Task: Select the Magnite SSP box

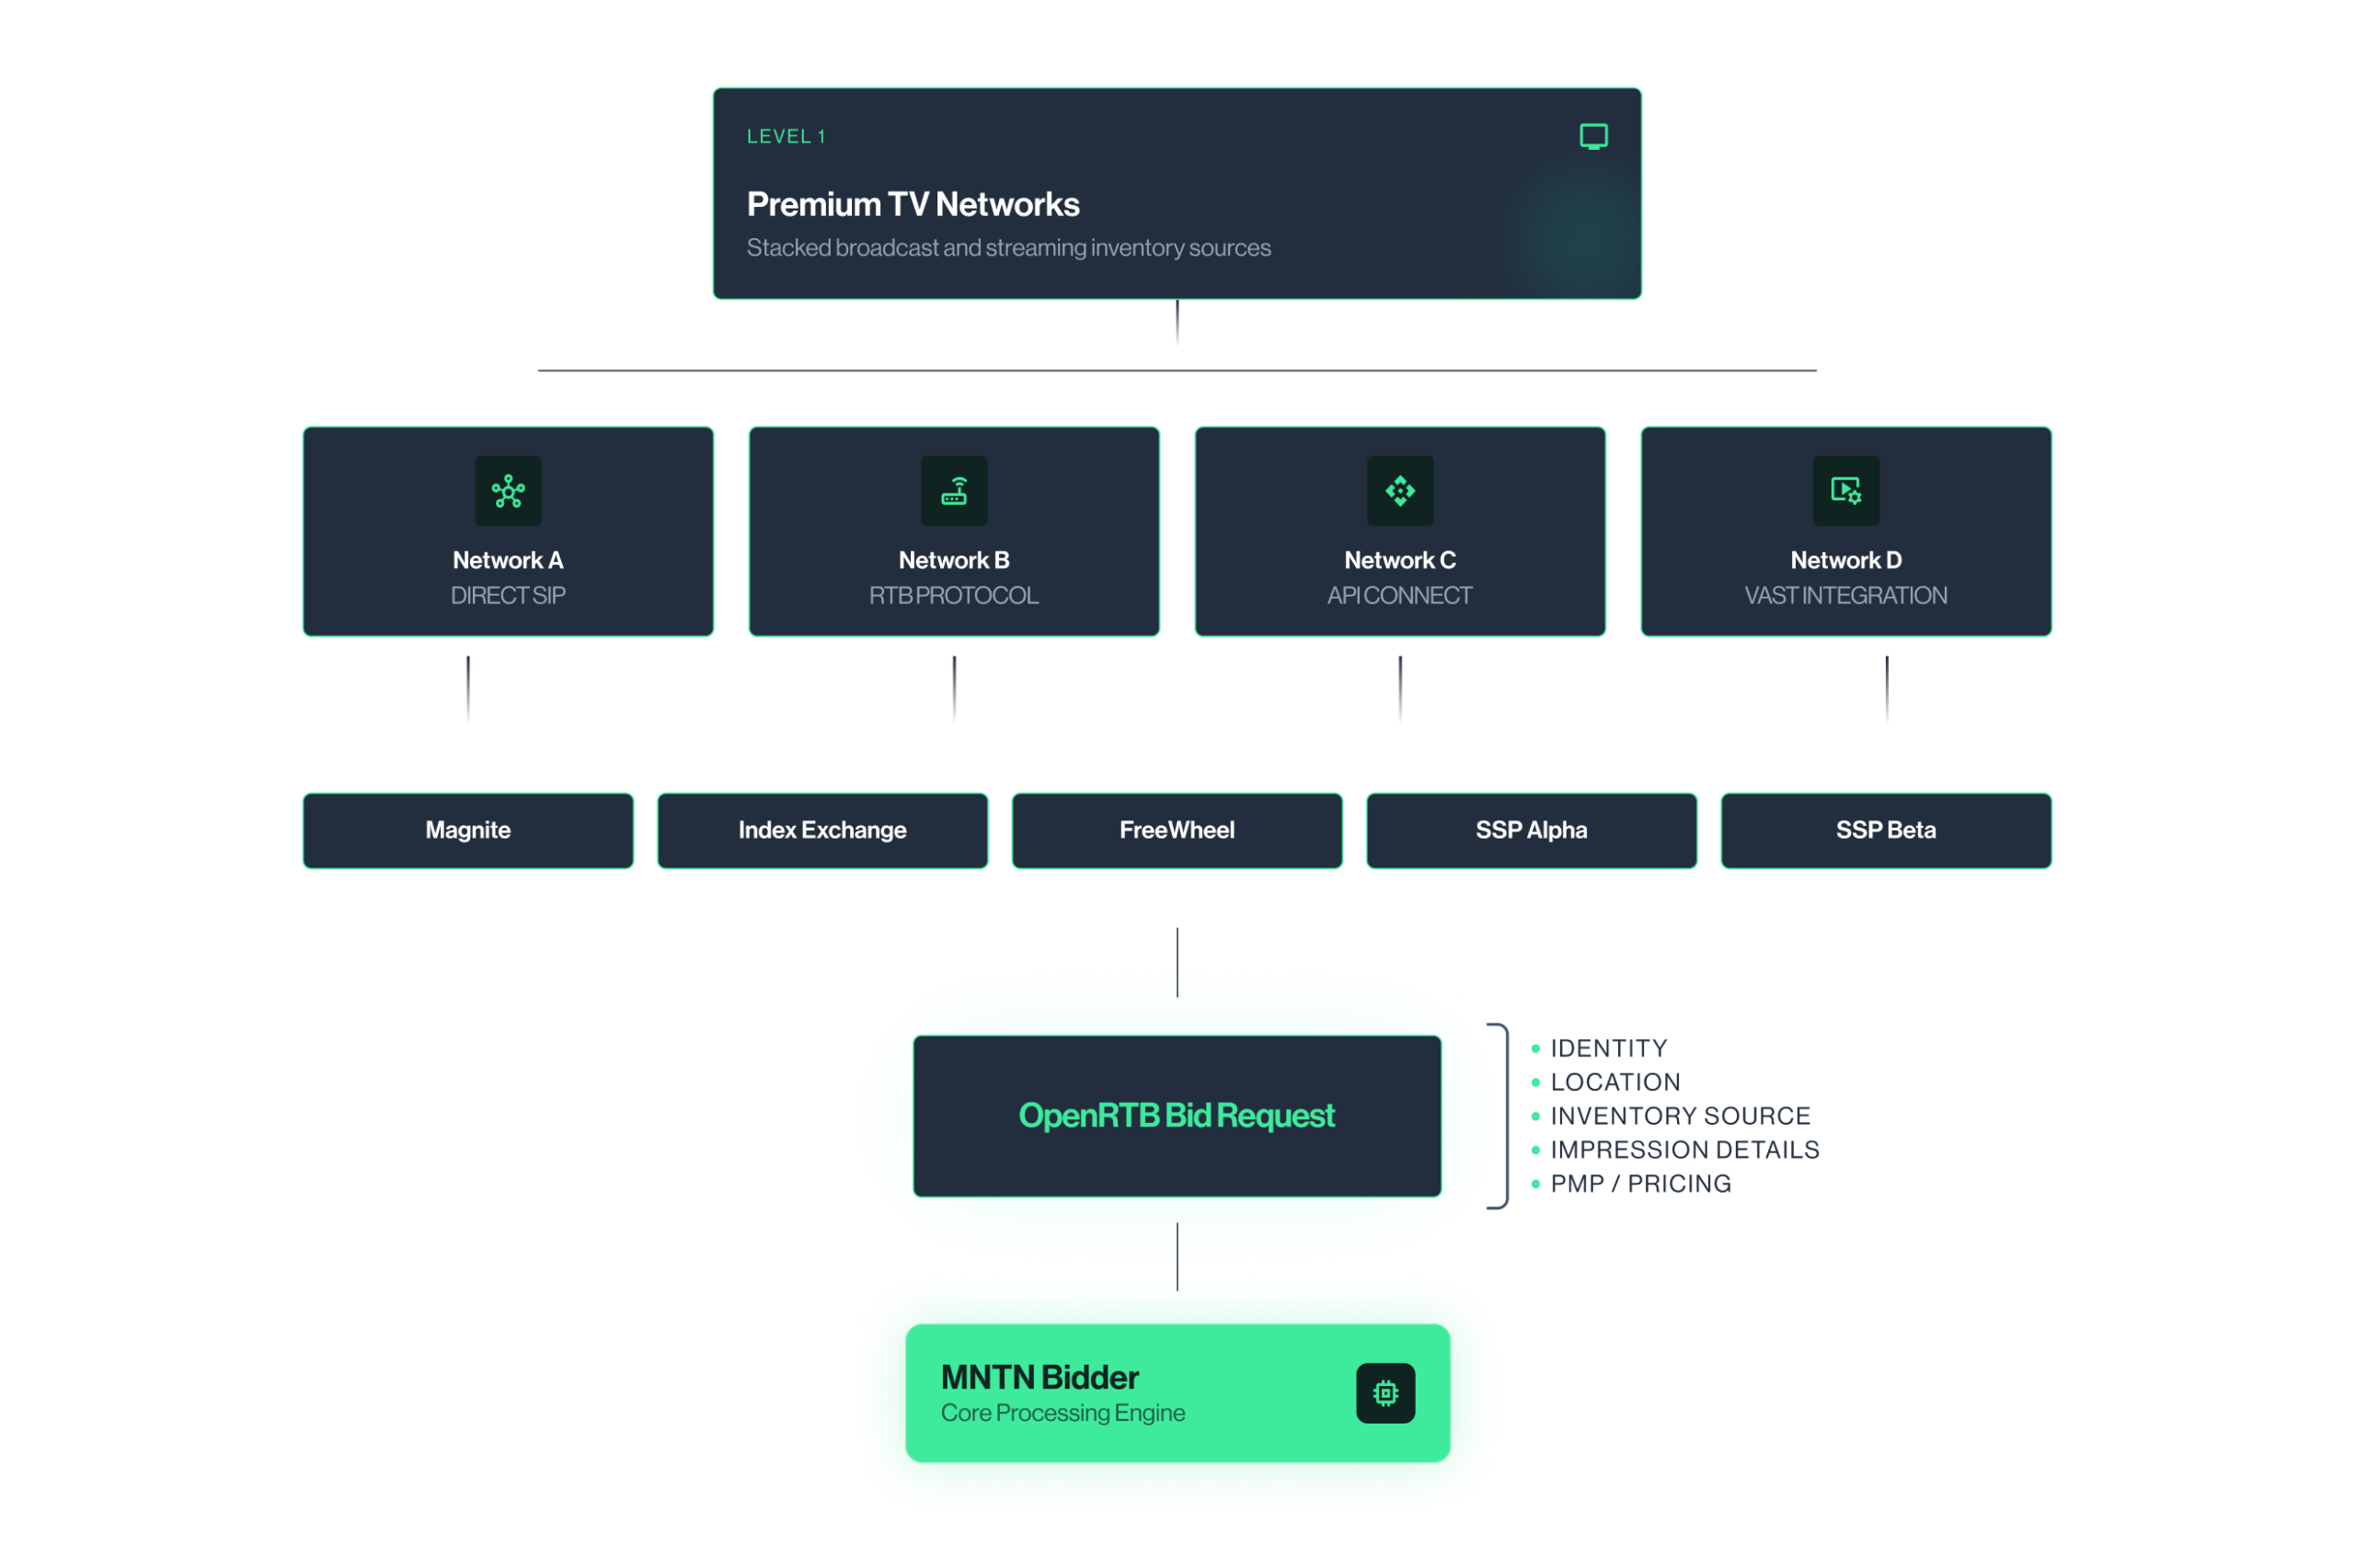Action: pyautogui.click(x=468, y=830)
